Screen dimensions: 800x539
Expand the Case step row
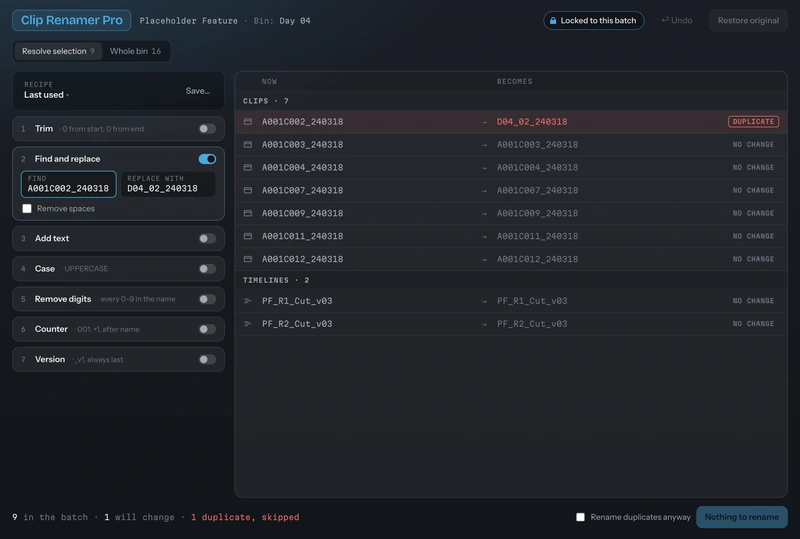point(118,268)
